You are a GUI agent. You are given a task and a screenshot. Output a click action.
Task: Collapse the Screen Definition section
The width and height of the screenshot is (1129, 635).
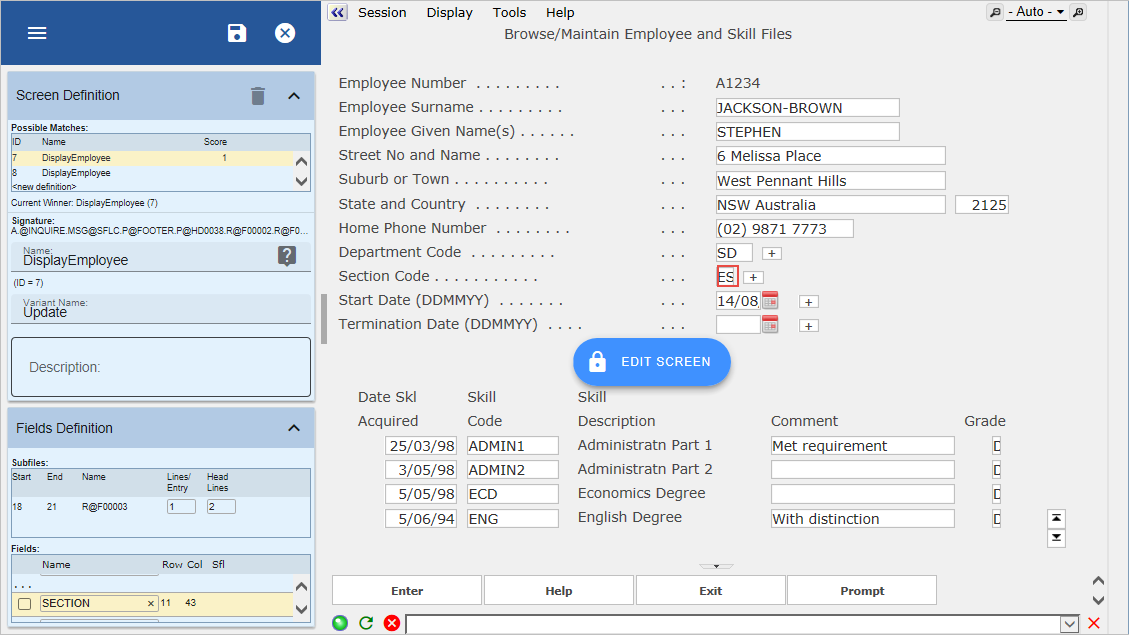294,96
